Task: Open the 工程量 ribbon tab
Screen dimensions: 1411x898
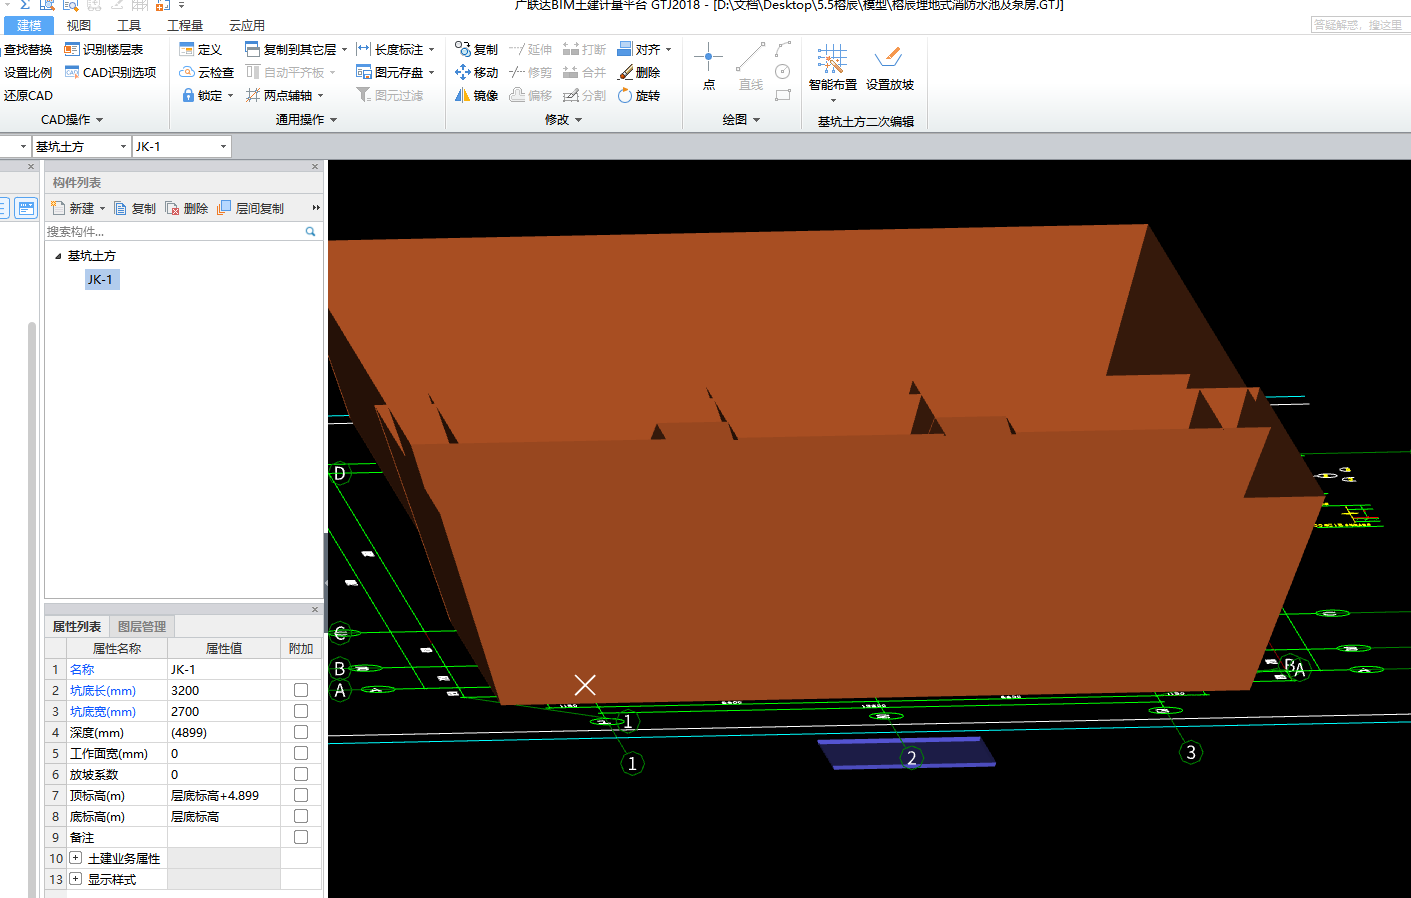Action: (185, 25)
